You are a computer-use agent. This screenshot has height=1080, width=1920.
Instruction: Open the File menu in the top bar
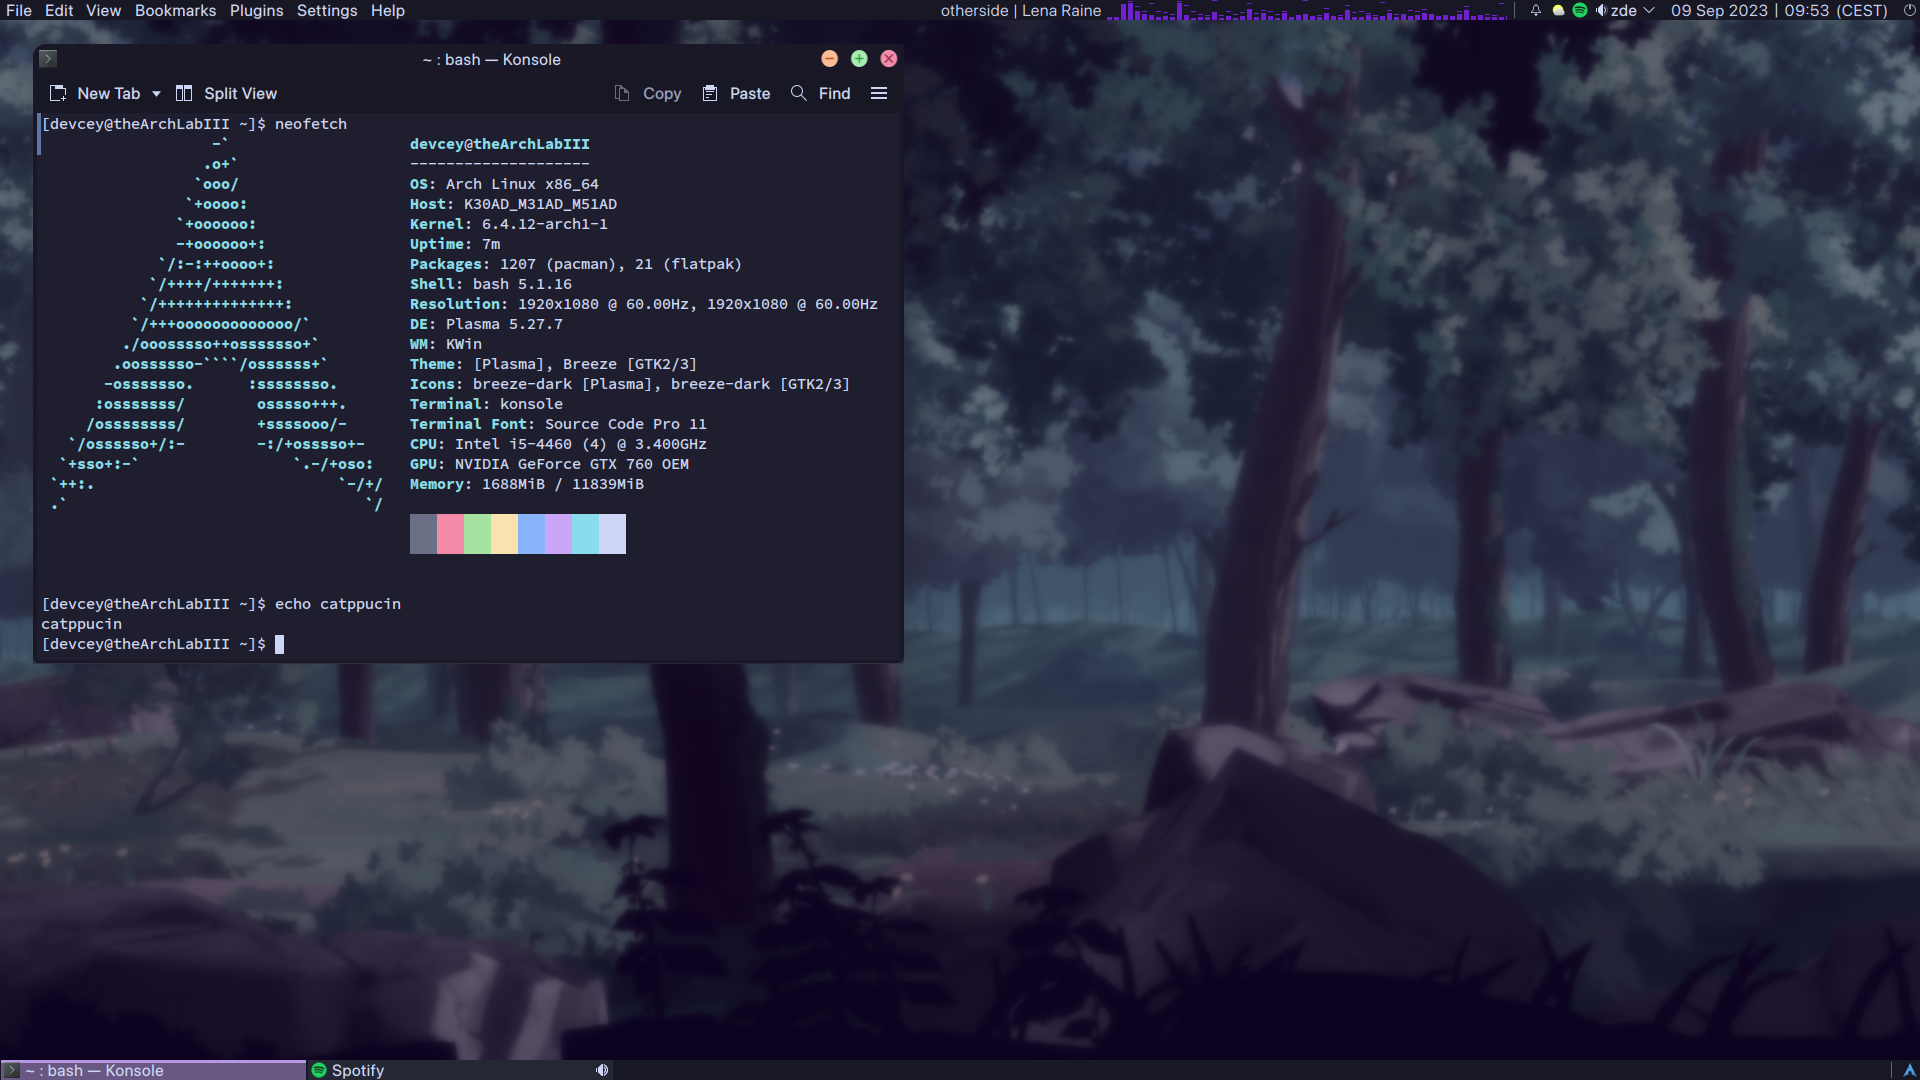tap(19, 10)
